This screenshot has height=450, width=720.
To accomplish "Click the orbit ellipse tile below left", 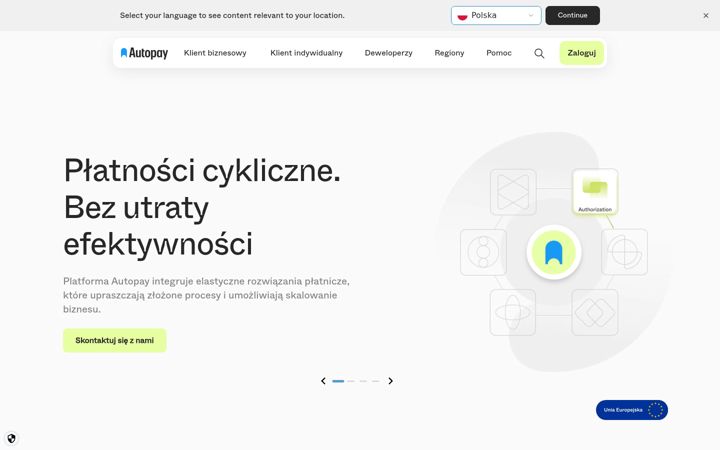I will coord(512,312).
